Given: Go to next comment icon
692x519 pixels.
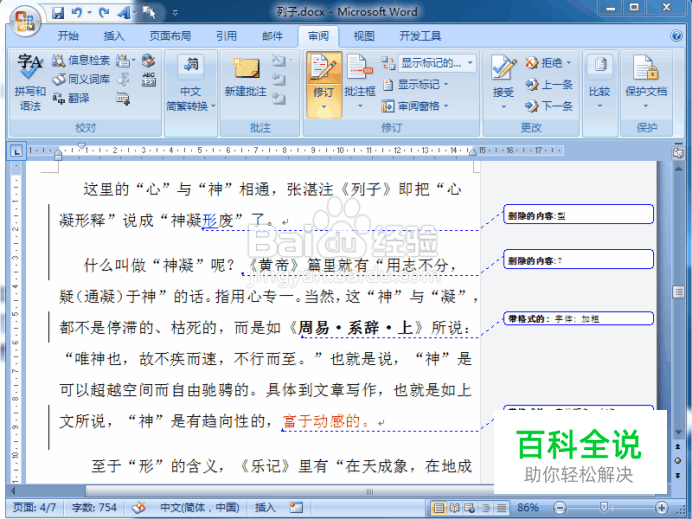Looking at the screenshot, I should click(x=279, y=98).
